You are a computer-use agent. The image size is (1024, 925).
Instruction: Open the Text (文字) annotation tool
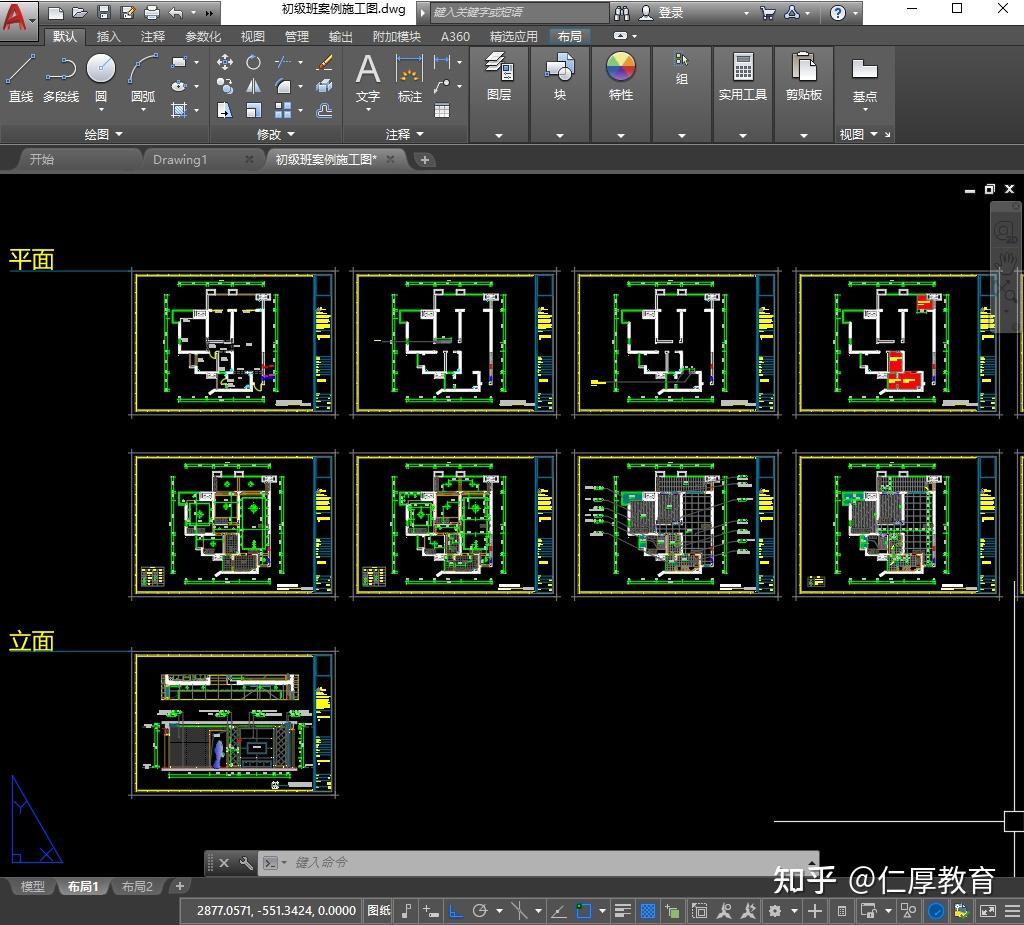[x=368, y=79]
